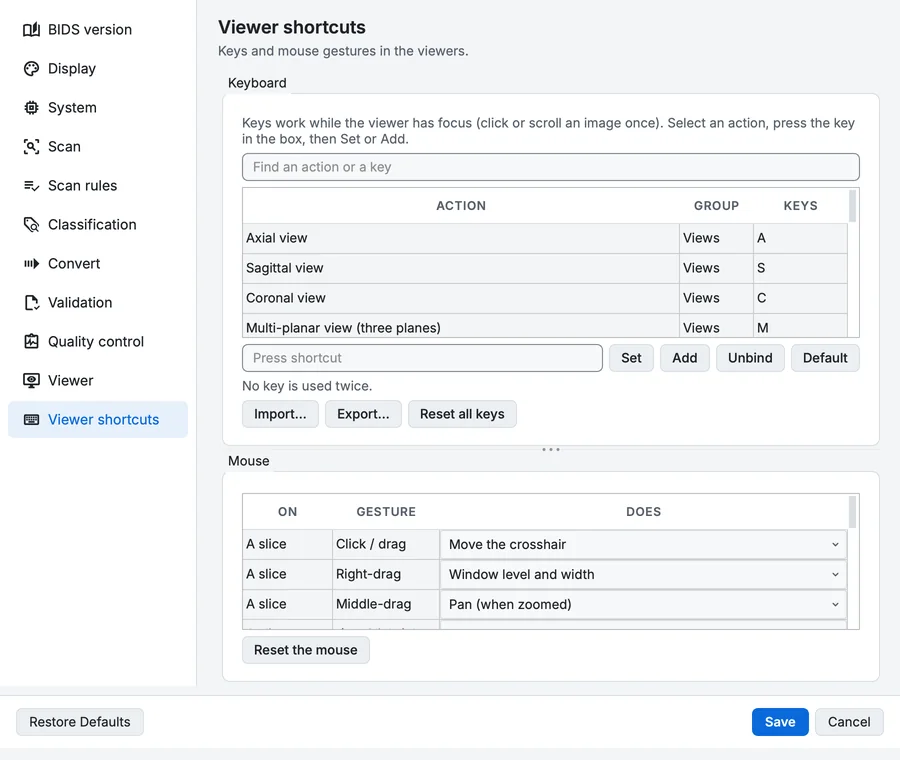Click Set shortcut button

pos(631,358)
